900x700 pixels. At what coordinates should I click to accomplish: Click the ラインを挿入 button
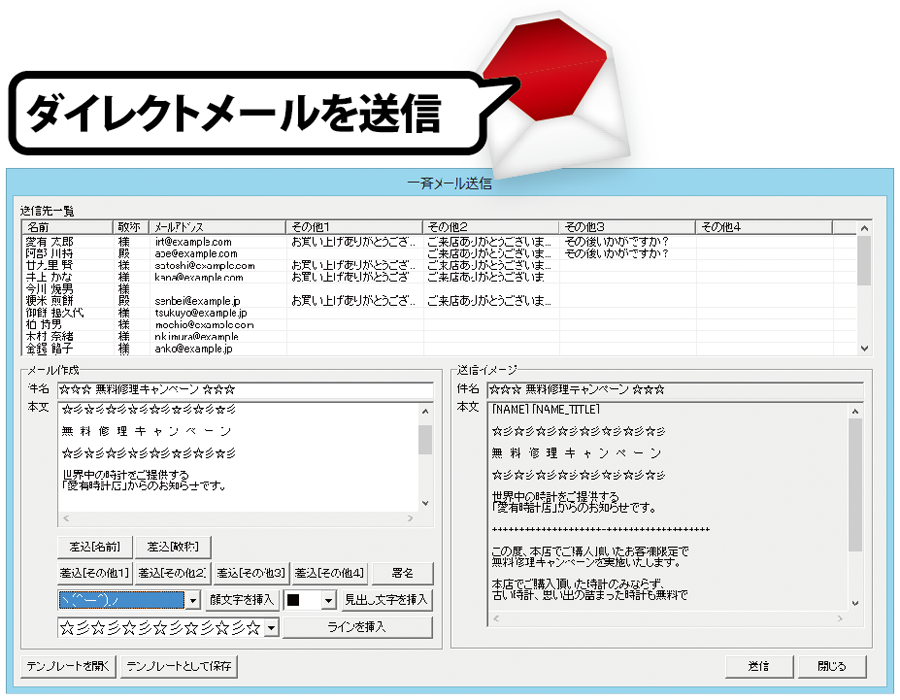pyautogui.click(x=356, y=627)
